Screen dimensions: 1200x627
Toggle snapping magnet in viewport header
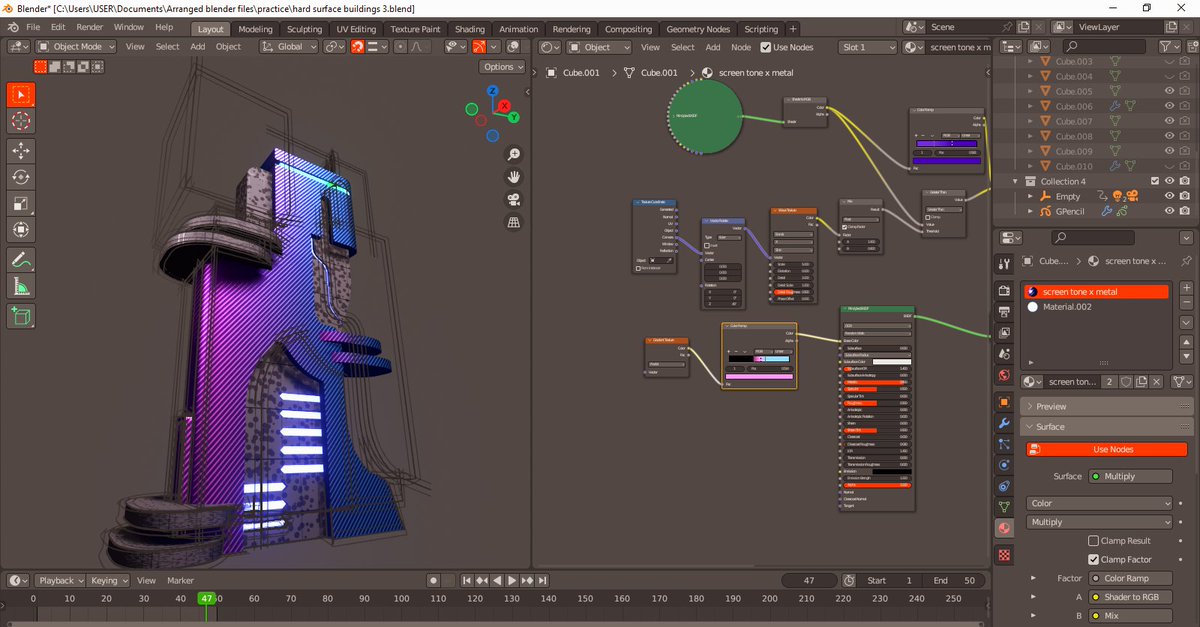pos(357,46)
